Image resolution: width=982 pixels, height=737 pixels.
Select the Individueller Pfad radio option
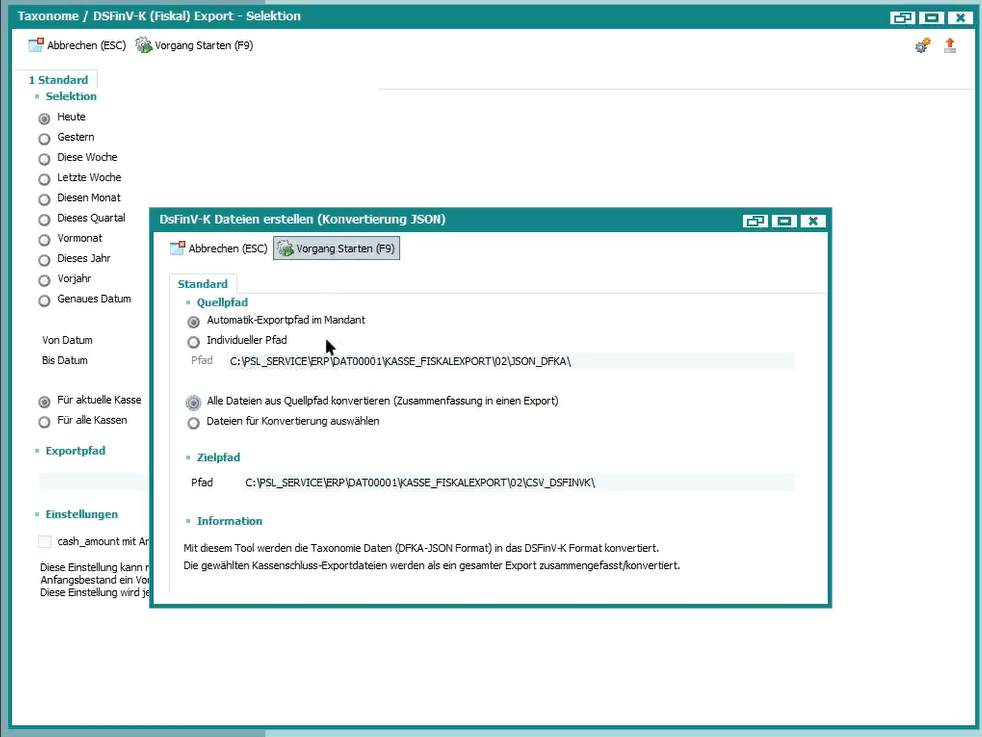(x=194, y=342)
